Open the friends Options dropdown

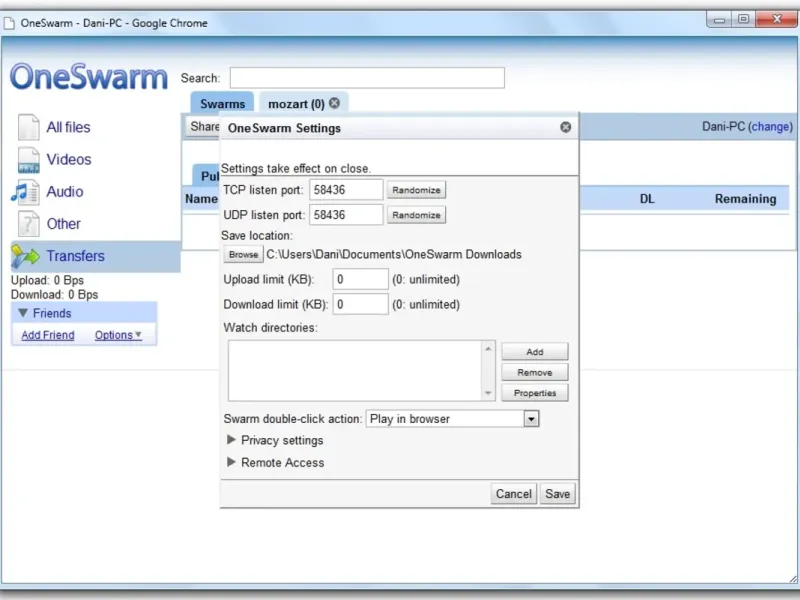pos(118,335)
